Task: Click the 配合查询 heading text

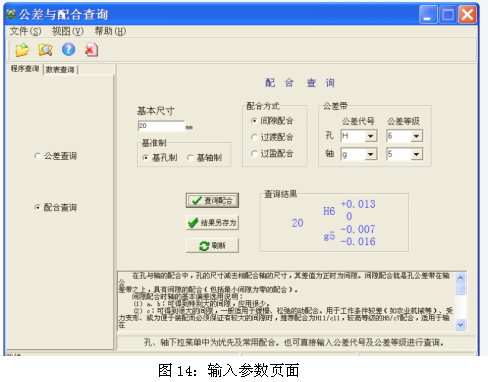Action: click(x=300, y=83)
